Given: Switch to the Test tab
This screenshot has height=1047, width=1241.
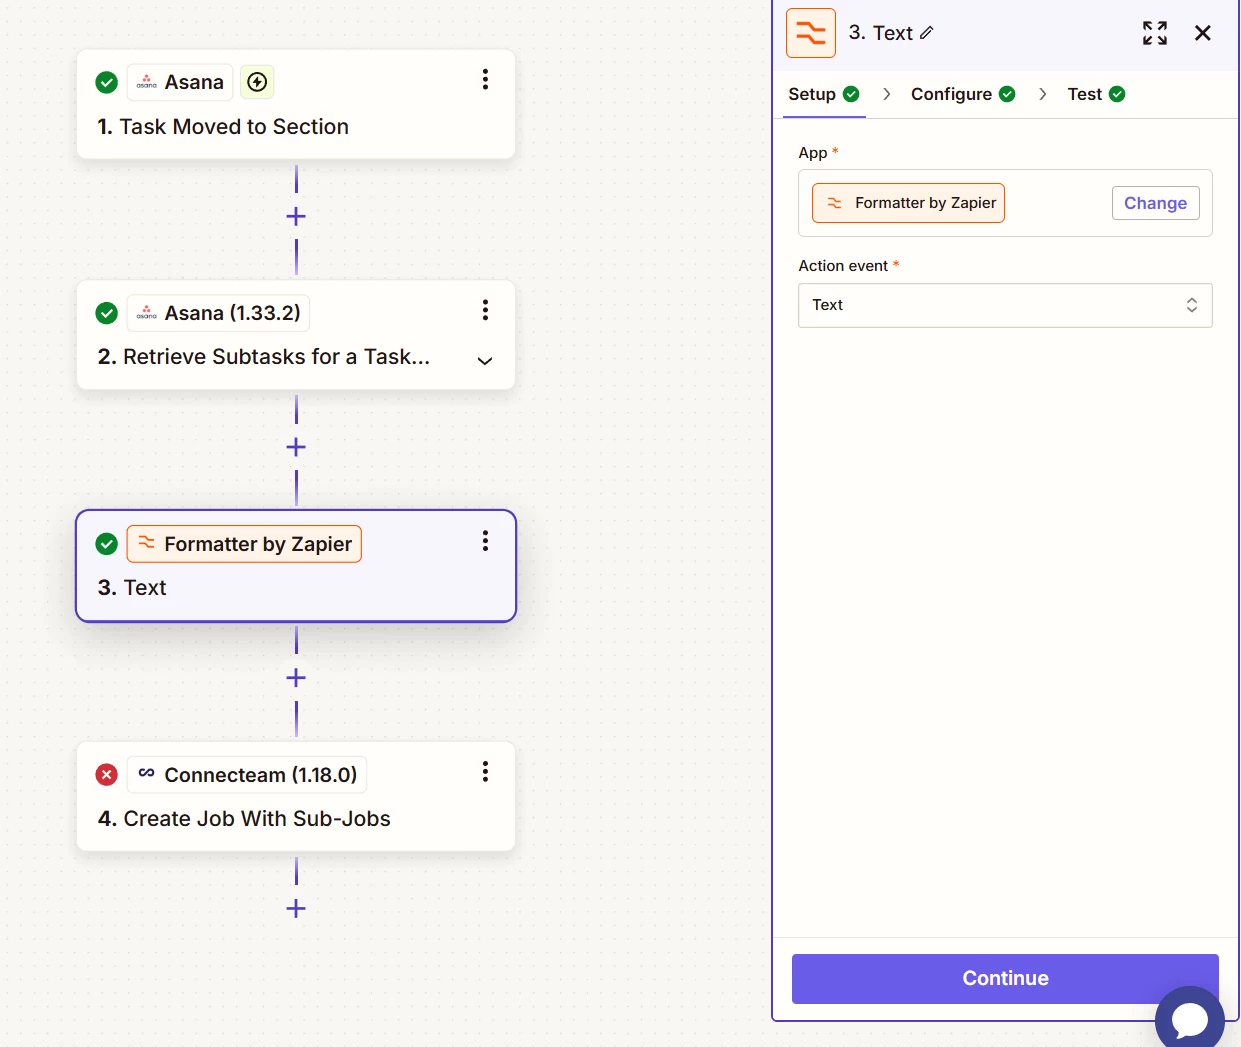Looking at the screenshot, I should [1096, 94].
